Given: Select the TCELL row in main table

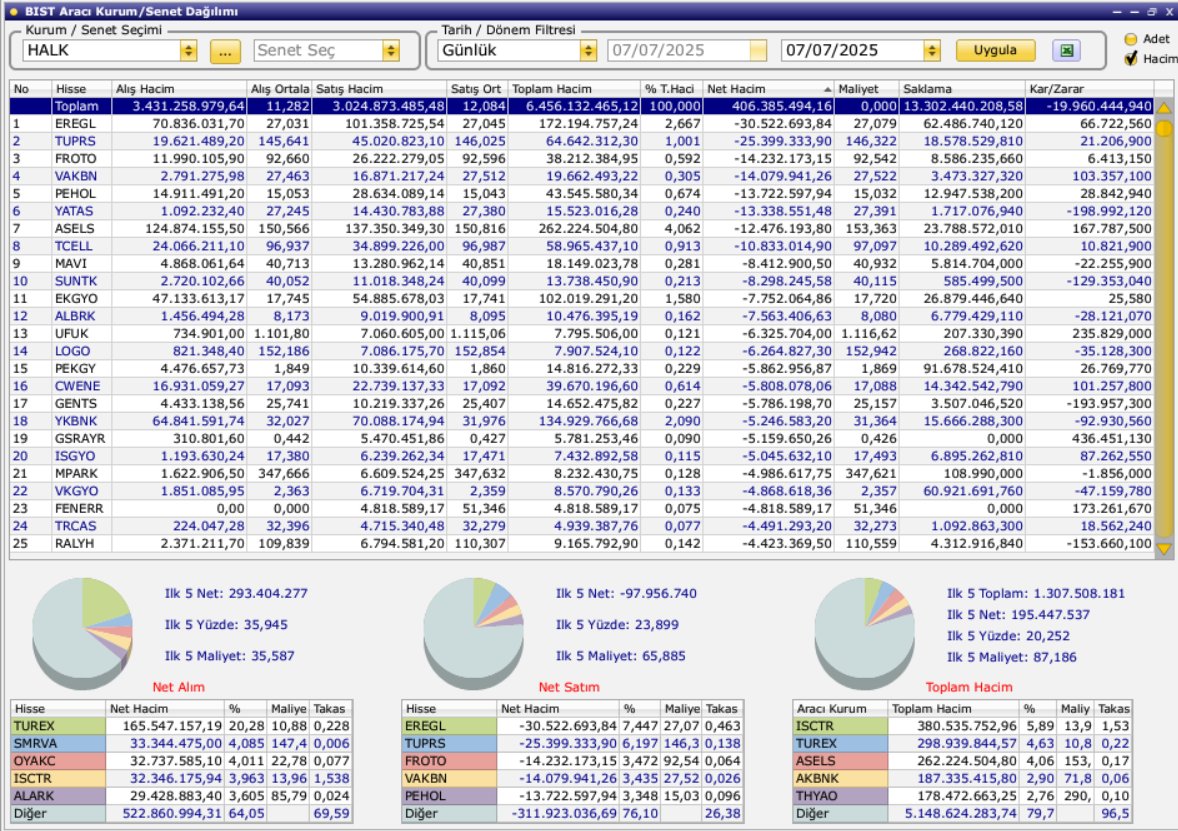Looking at the screenshot, I should 581,246.
